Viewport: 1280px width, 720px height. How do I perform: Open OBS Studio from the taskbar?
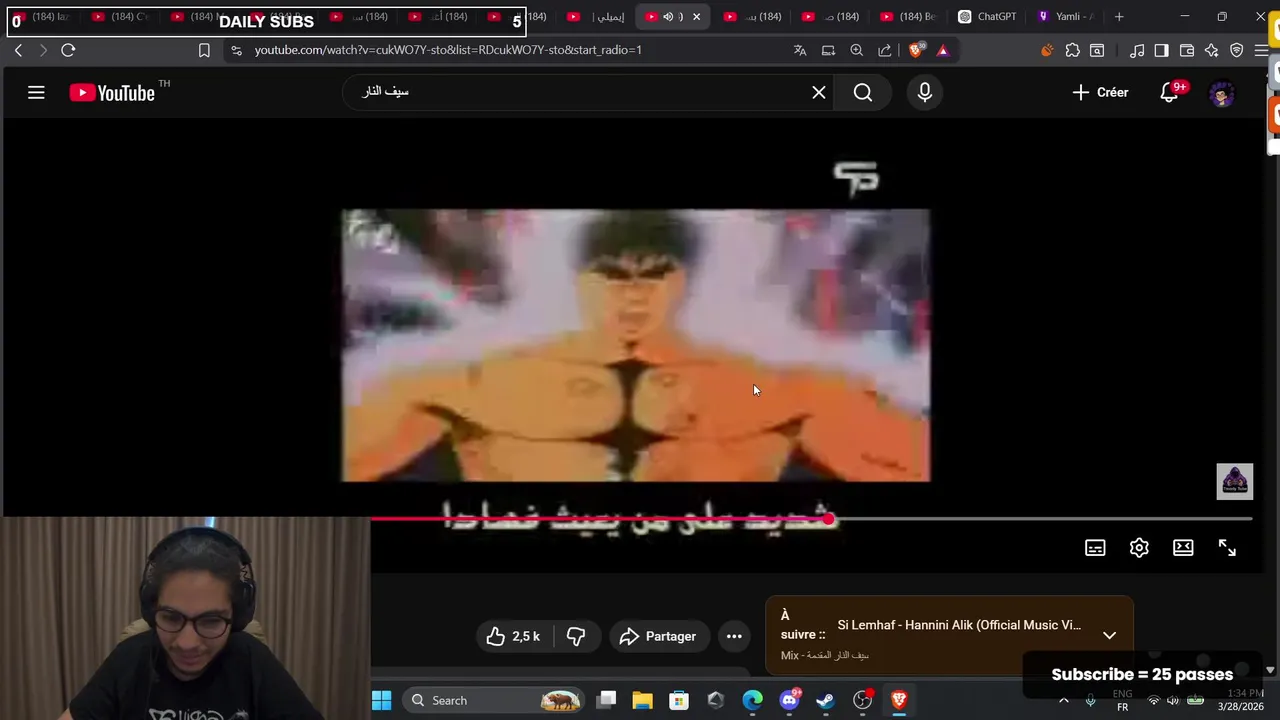[x=862, y=700]
